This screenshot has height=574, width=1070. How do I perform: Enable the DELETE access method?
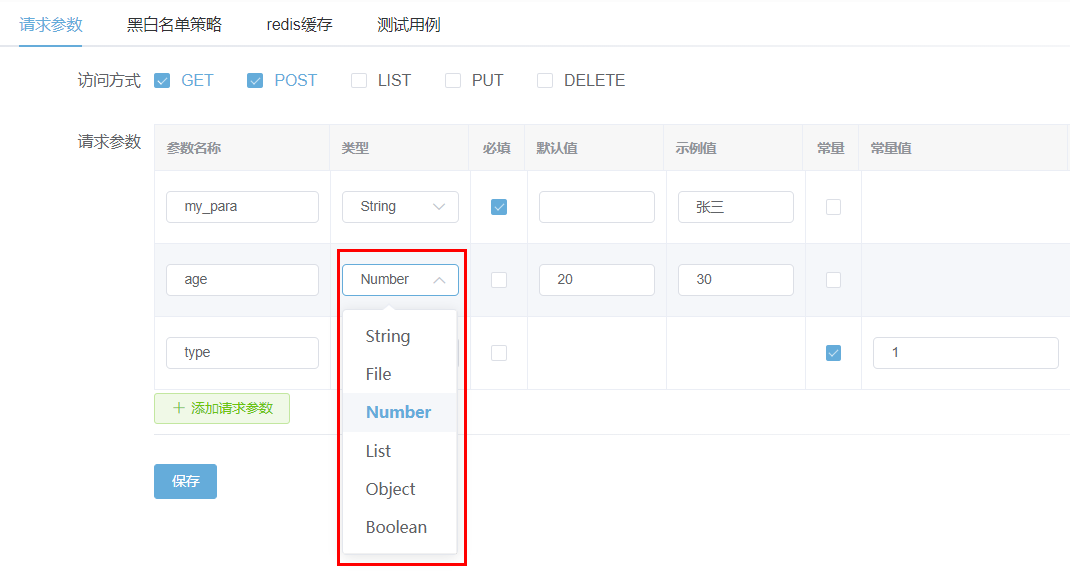coord(545,81)
